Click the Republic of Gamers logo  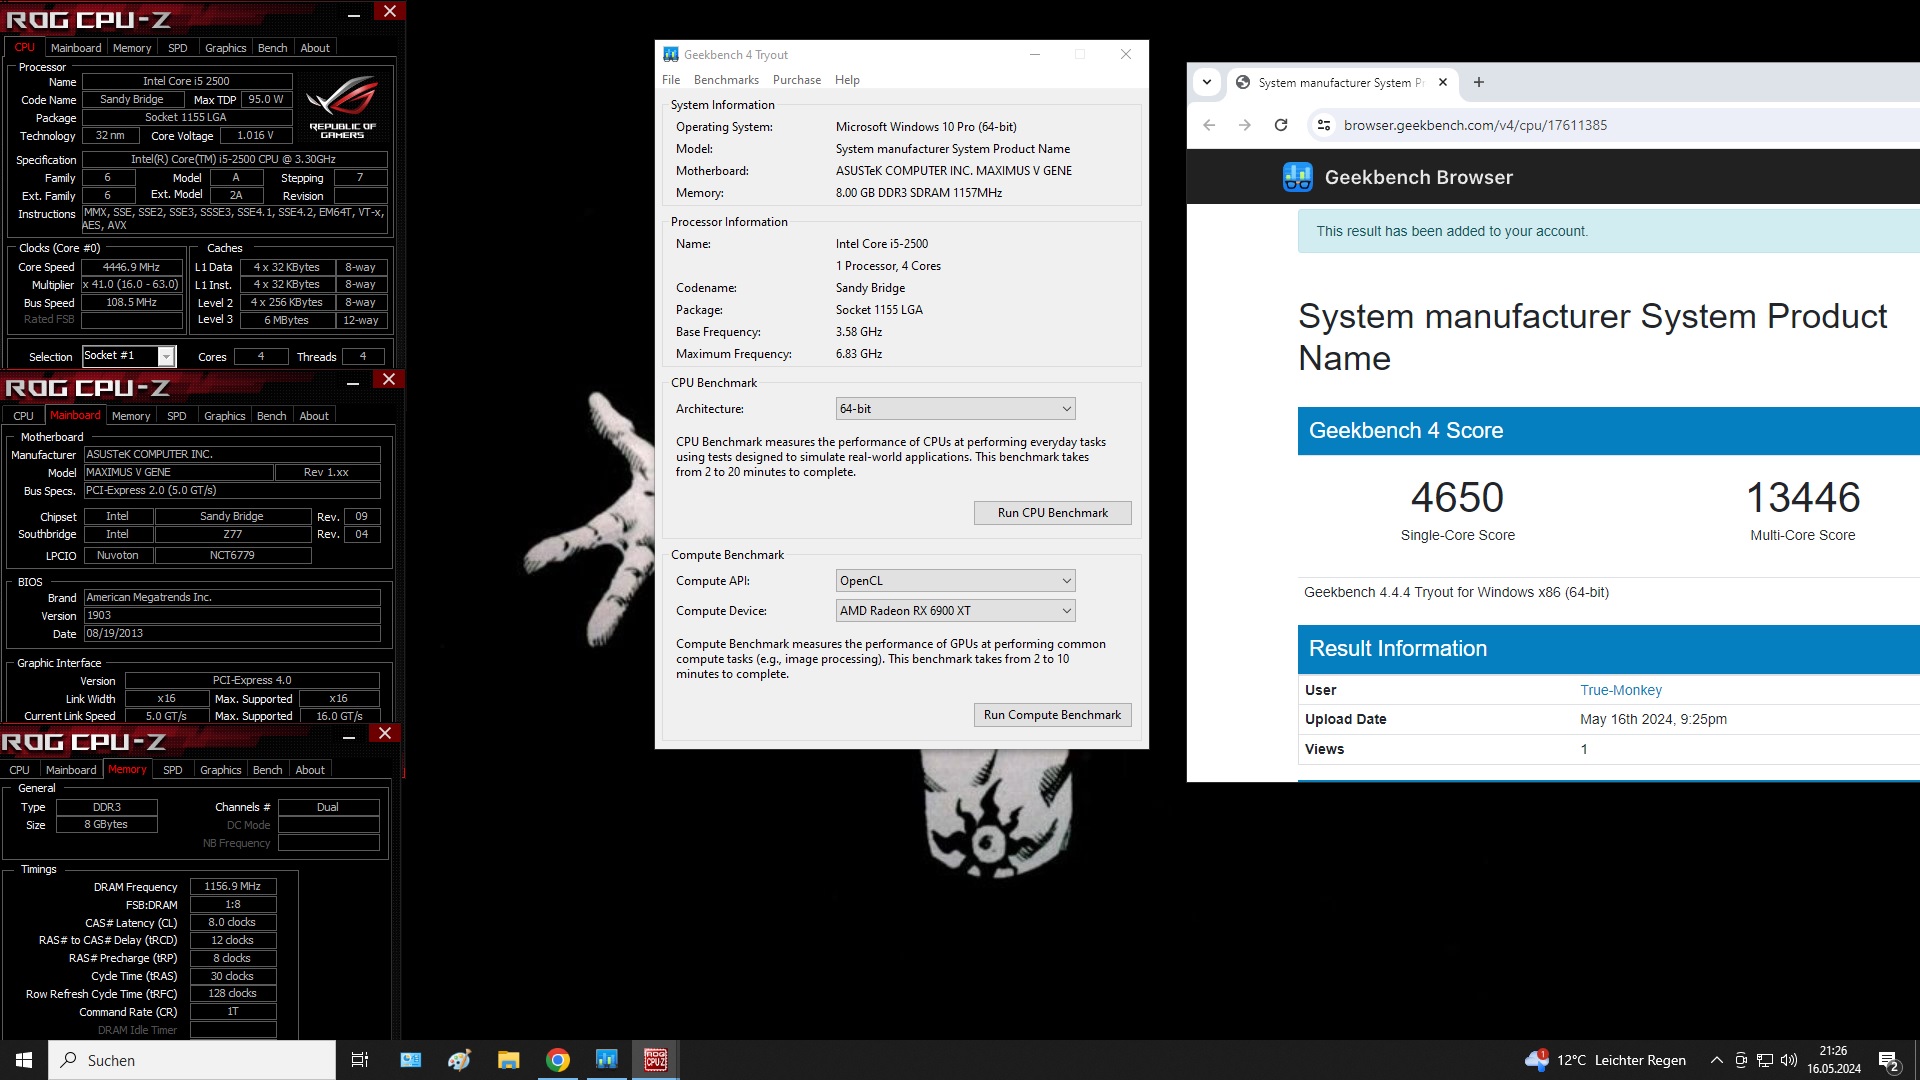(342, 106)
